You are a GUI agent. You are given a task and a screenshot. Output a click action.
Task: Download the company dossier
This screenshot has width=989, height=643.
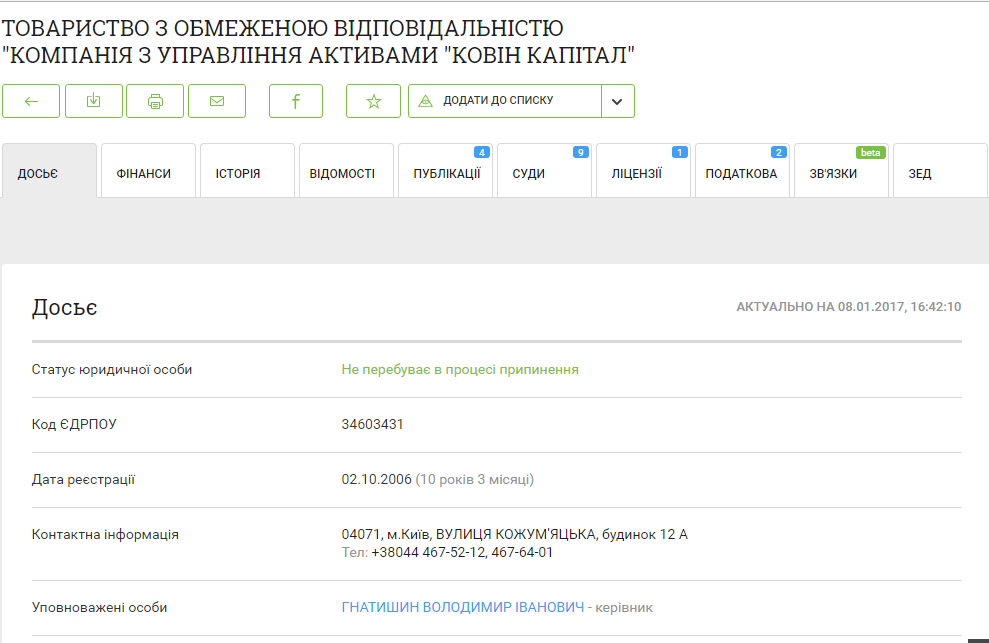[93, 101]
